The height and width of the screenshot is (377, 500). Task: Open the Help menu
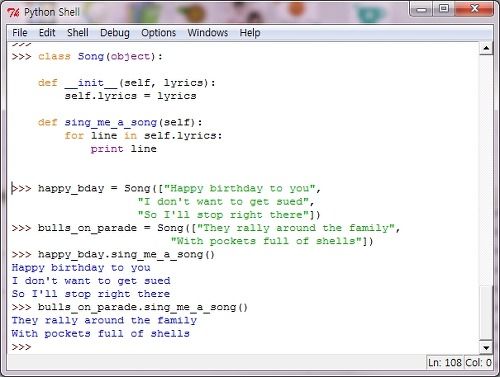point(250,33)
